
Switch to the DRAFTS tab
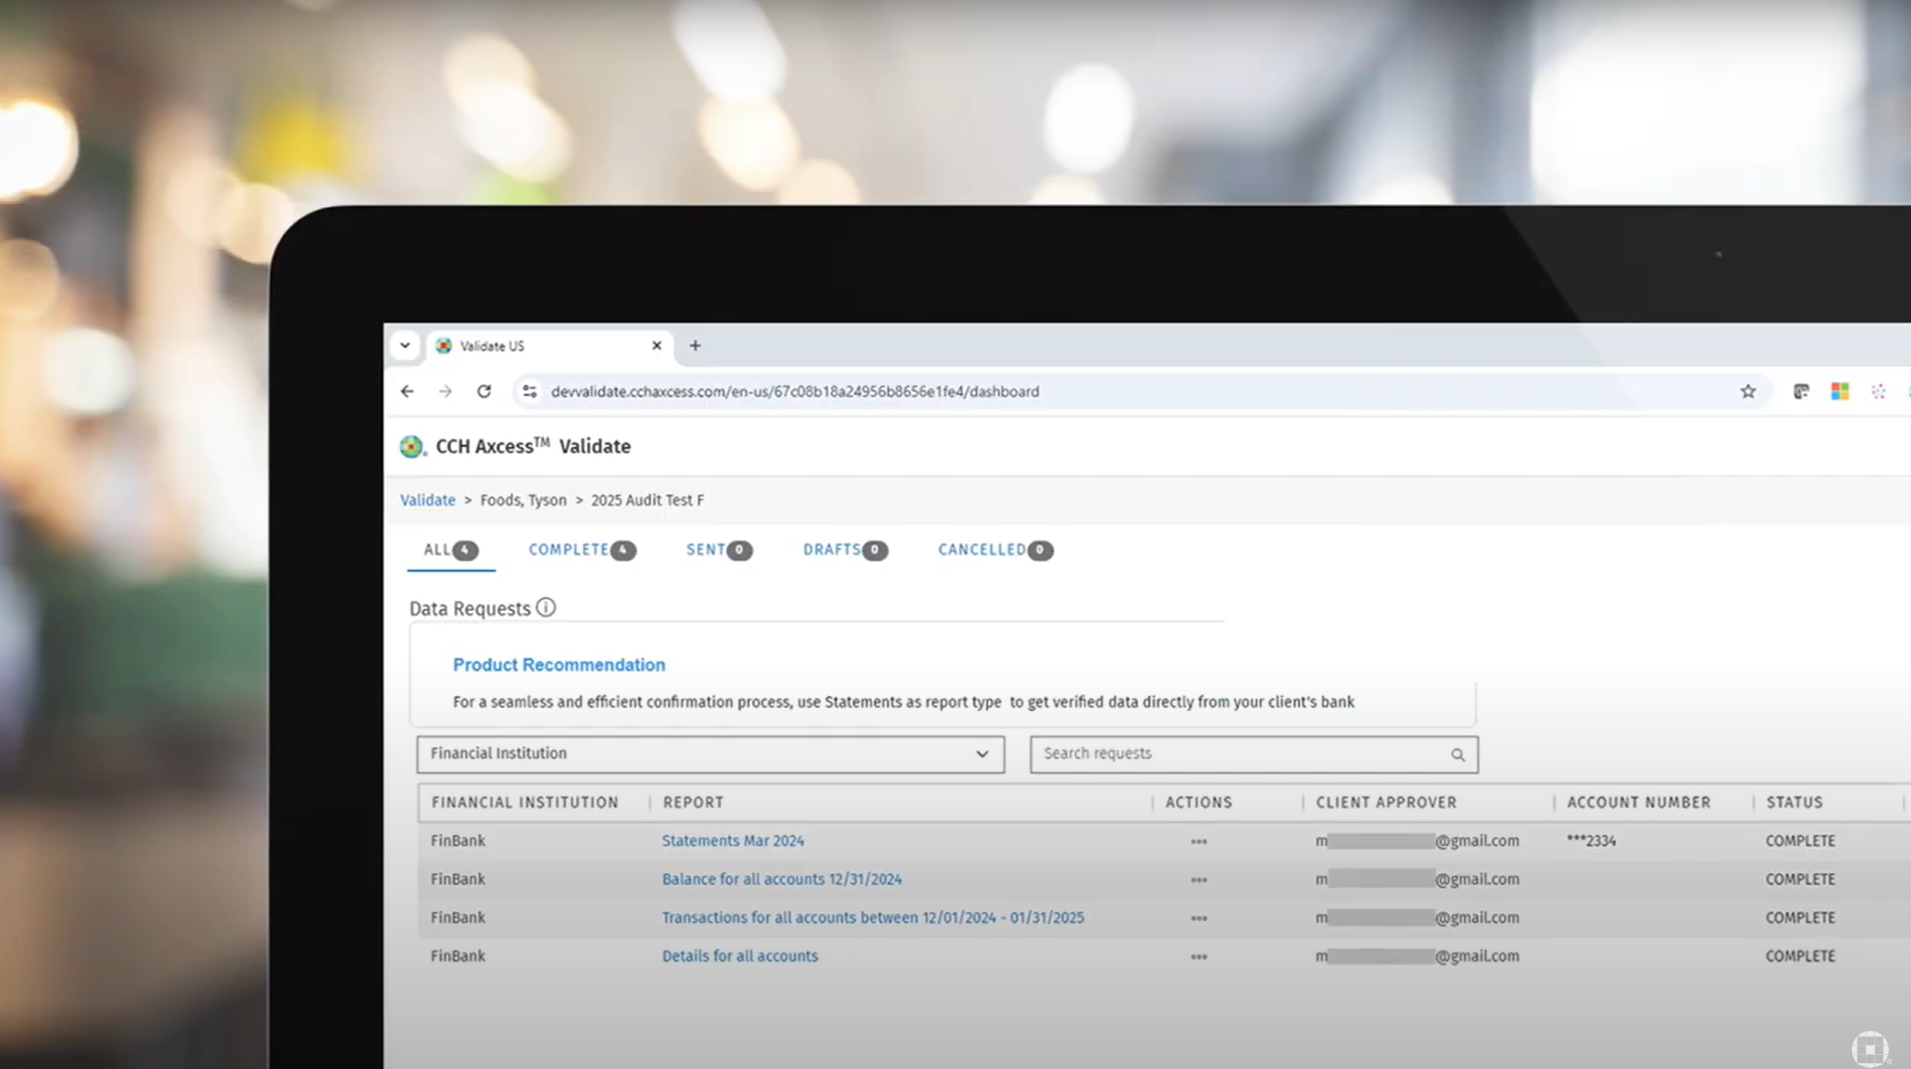tap(833, 549)
